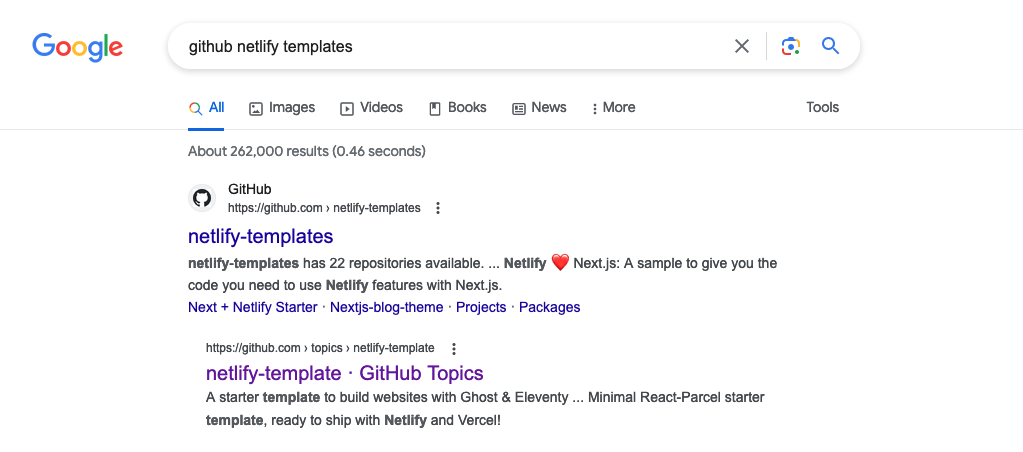Image resolution: width=1023 pixels, height=452 pixels.
Task: Switch to the Images tab
Action: point(282,108)
